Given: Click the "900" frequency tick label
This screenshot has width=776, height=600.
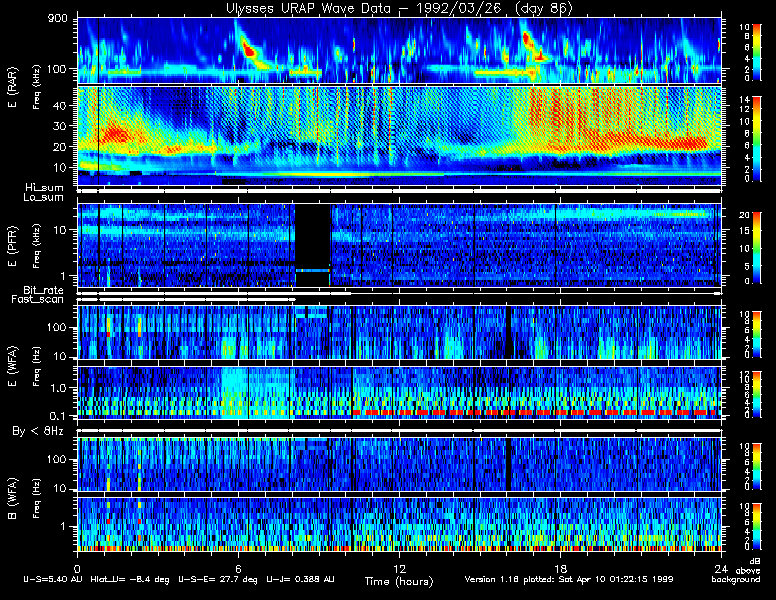Looking at the screenshot, I should click(x=58, y=19).
